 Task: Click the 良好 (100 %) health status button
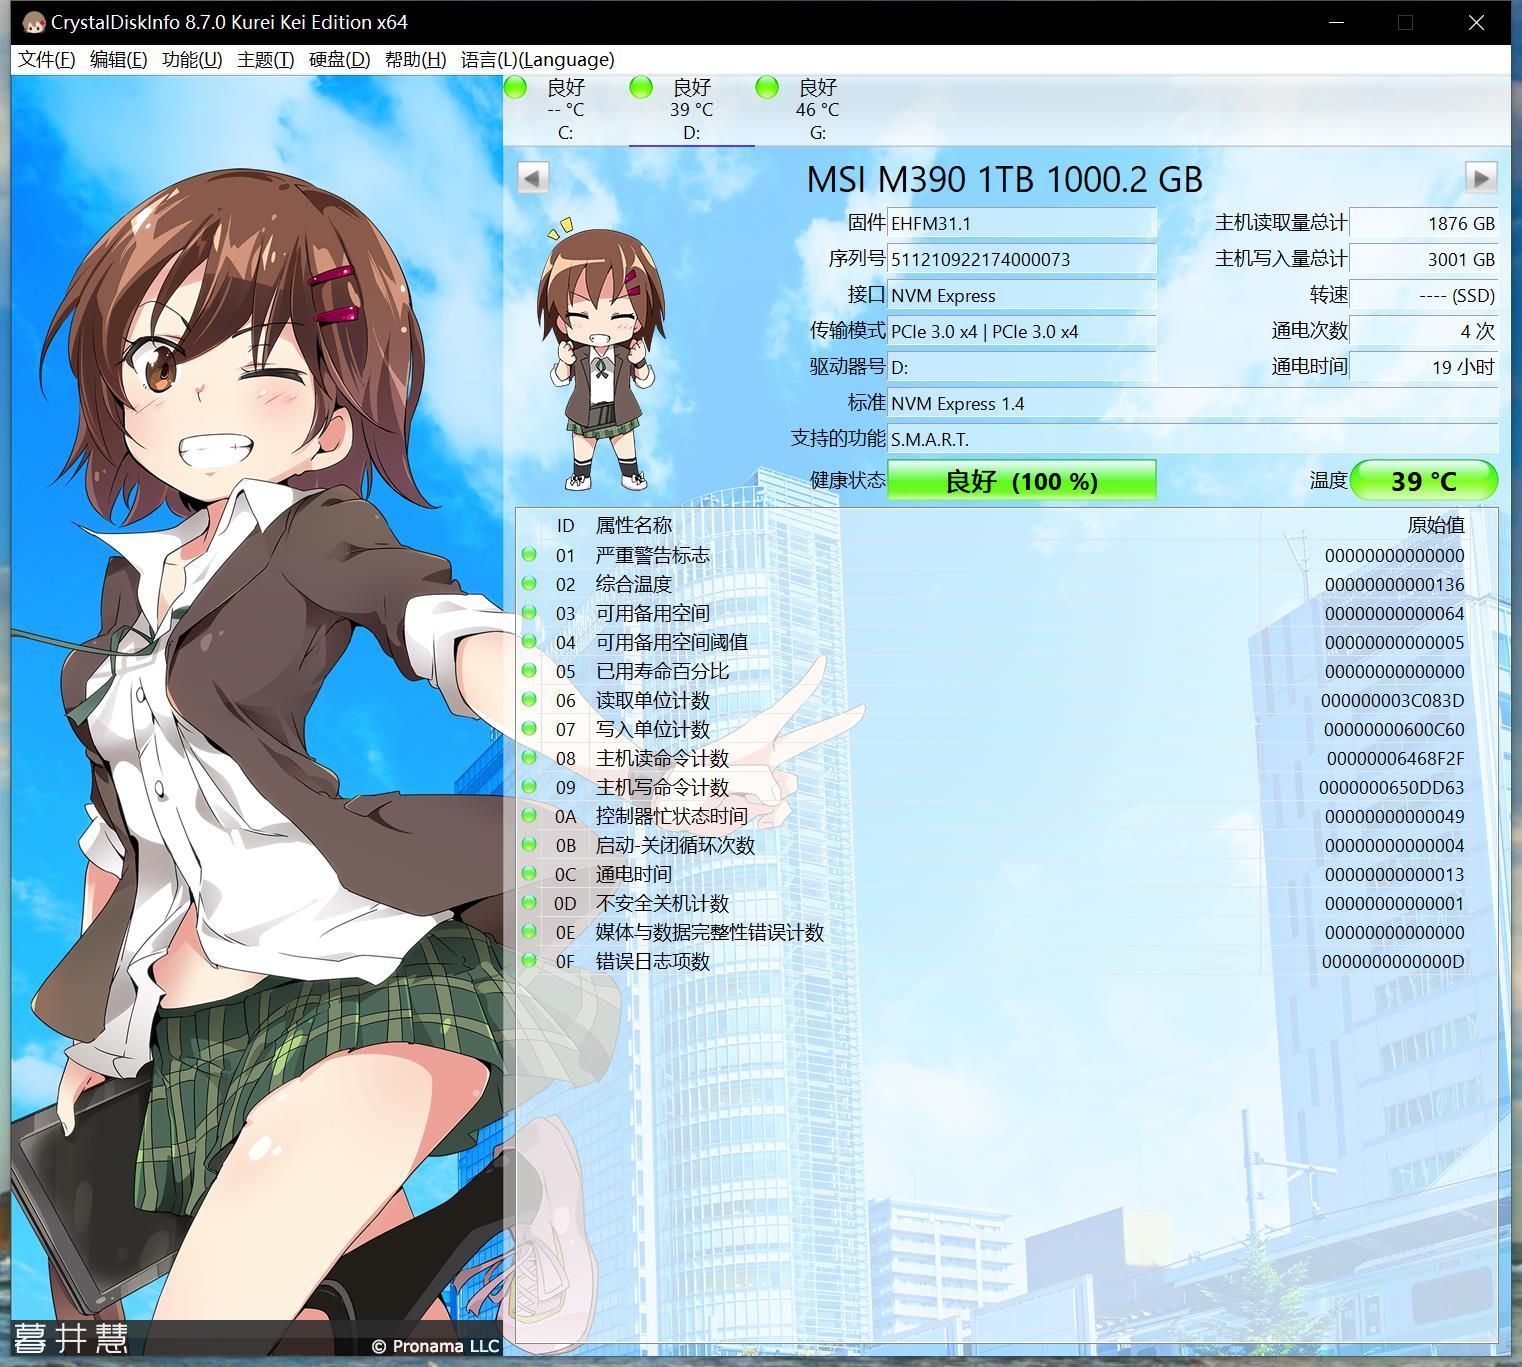tap(1021, 481)
